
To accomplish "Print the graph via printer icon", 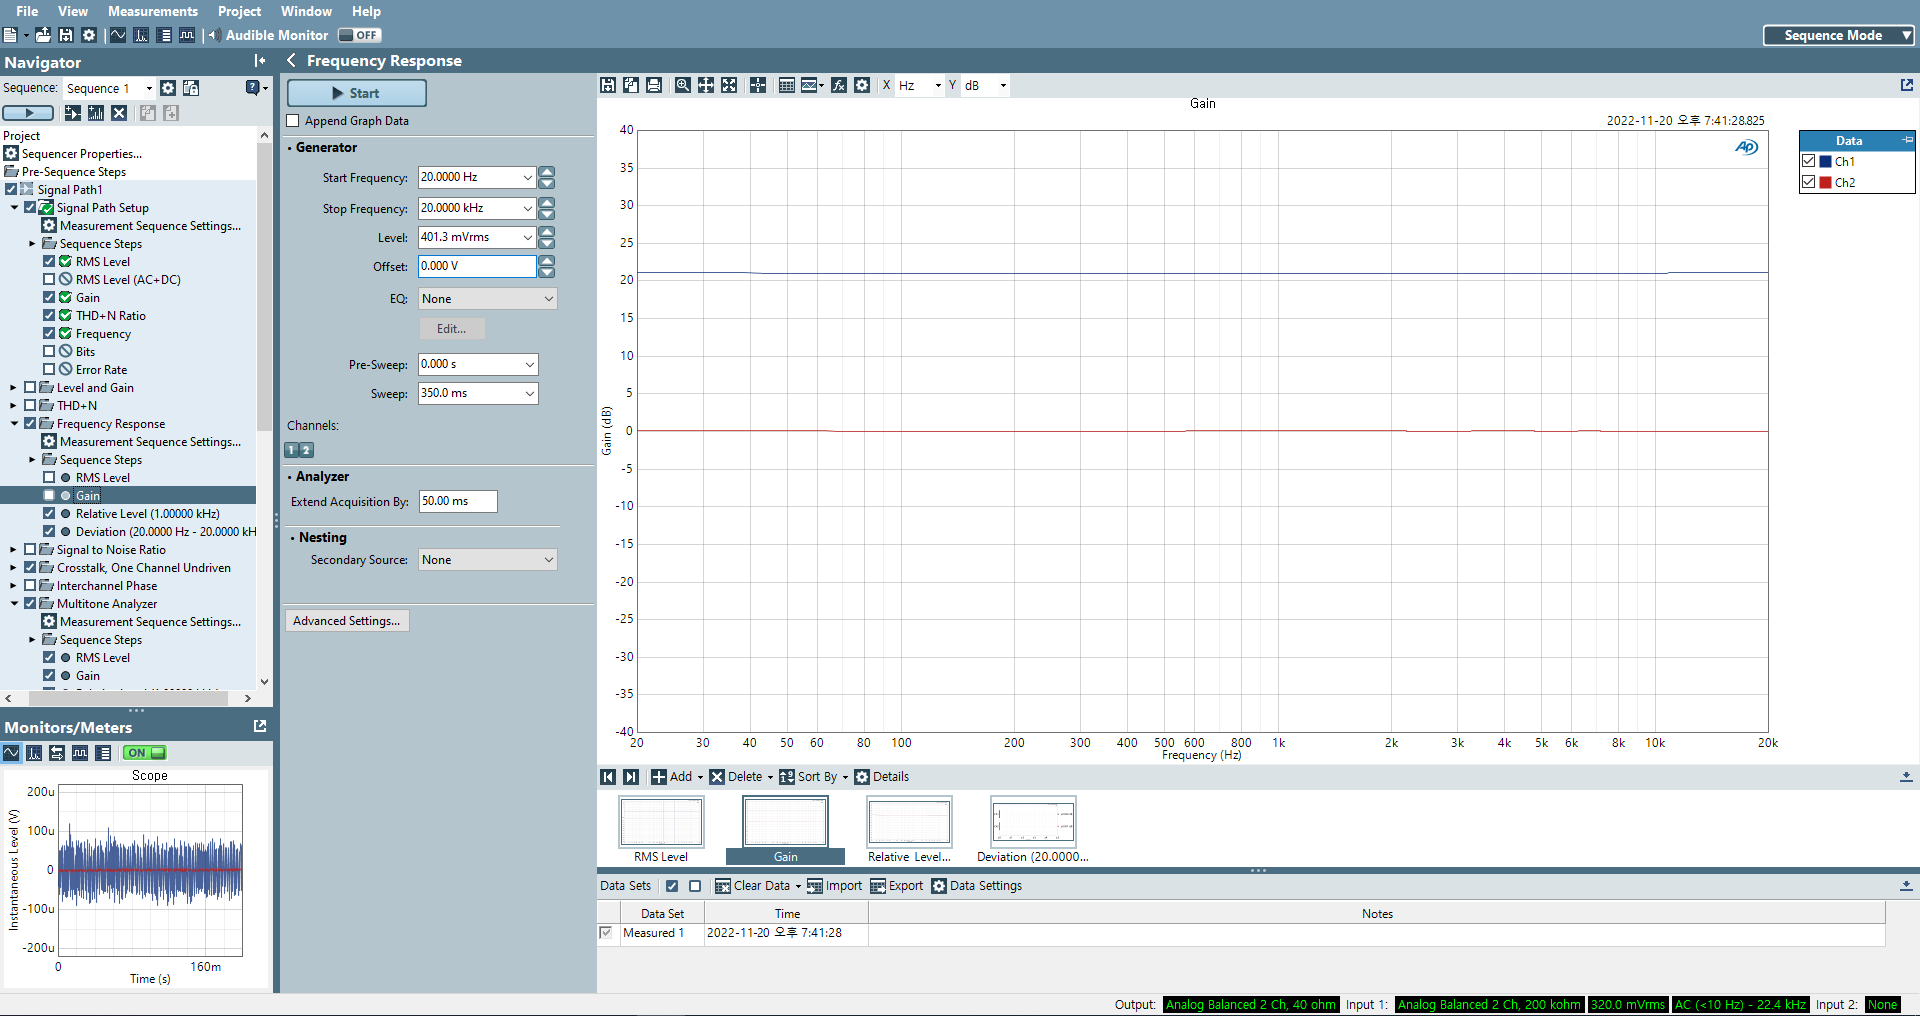I will 654,85.
